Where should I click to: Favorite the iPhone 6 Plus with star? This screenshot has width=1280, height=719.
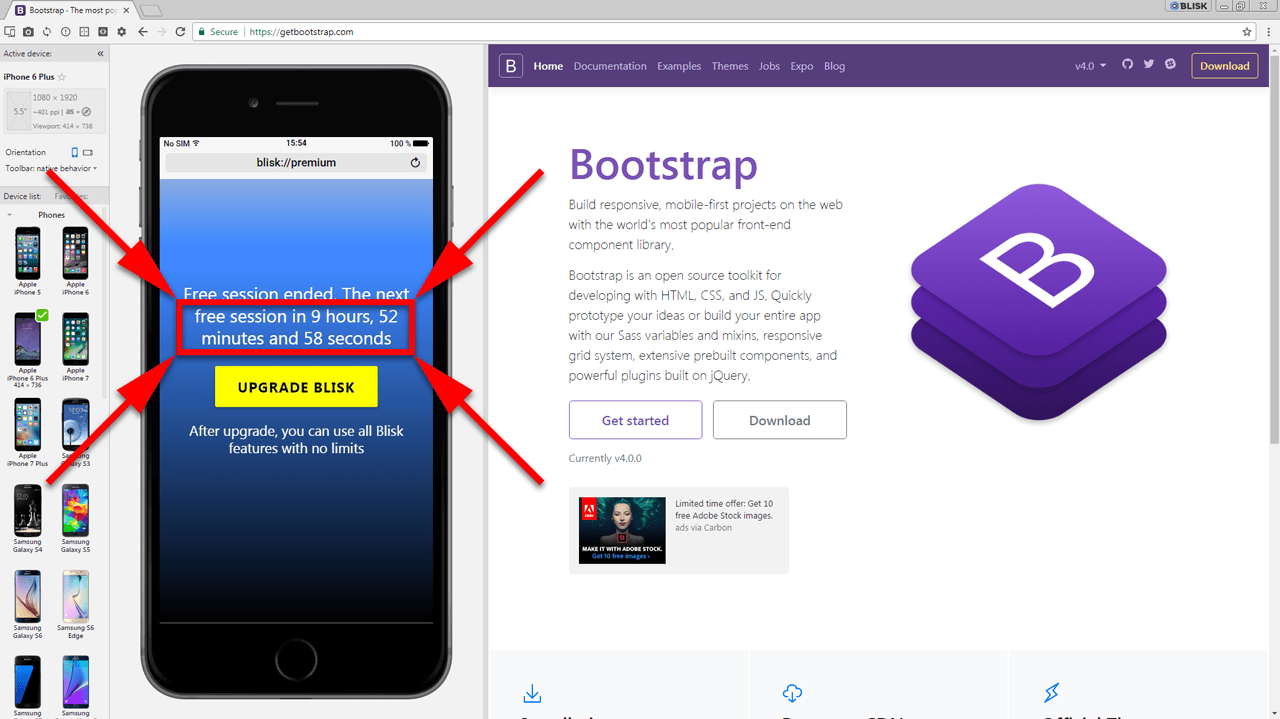pos(62,77)
